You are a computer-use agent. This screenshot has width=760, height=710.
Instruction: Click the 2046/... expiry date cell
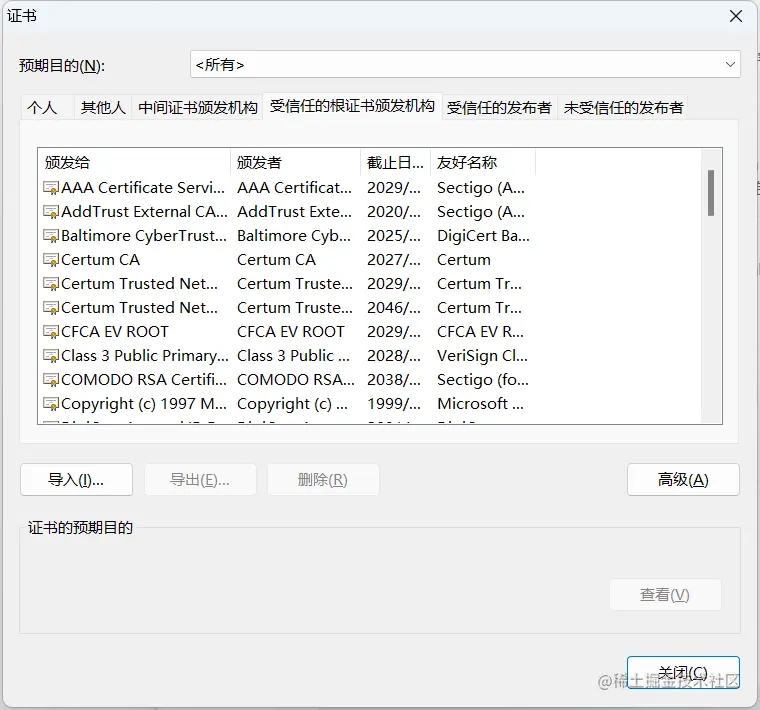pyautogui.click(x=394, y=308)
